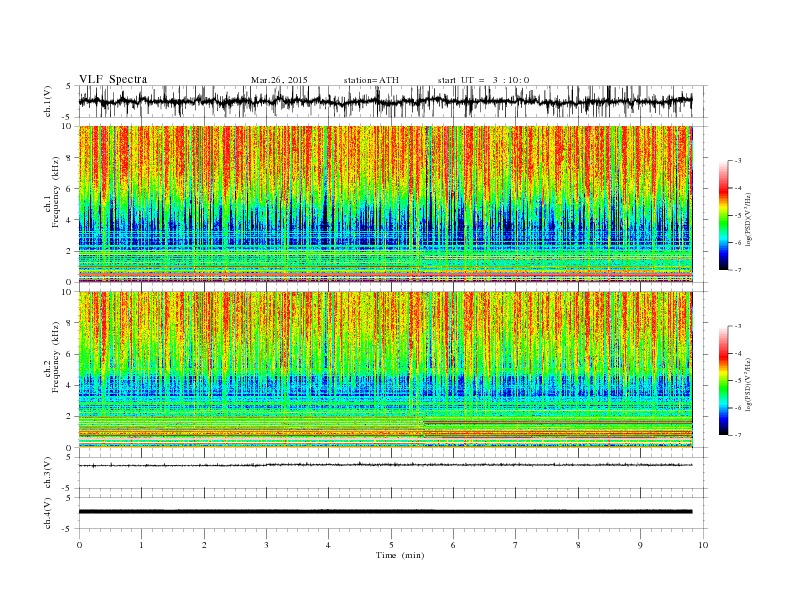Click the ch.2 spectrogram color bar
The width and height of the screenshot is (792, 612).
point(723,380)
